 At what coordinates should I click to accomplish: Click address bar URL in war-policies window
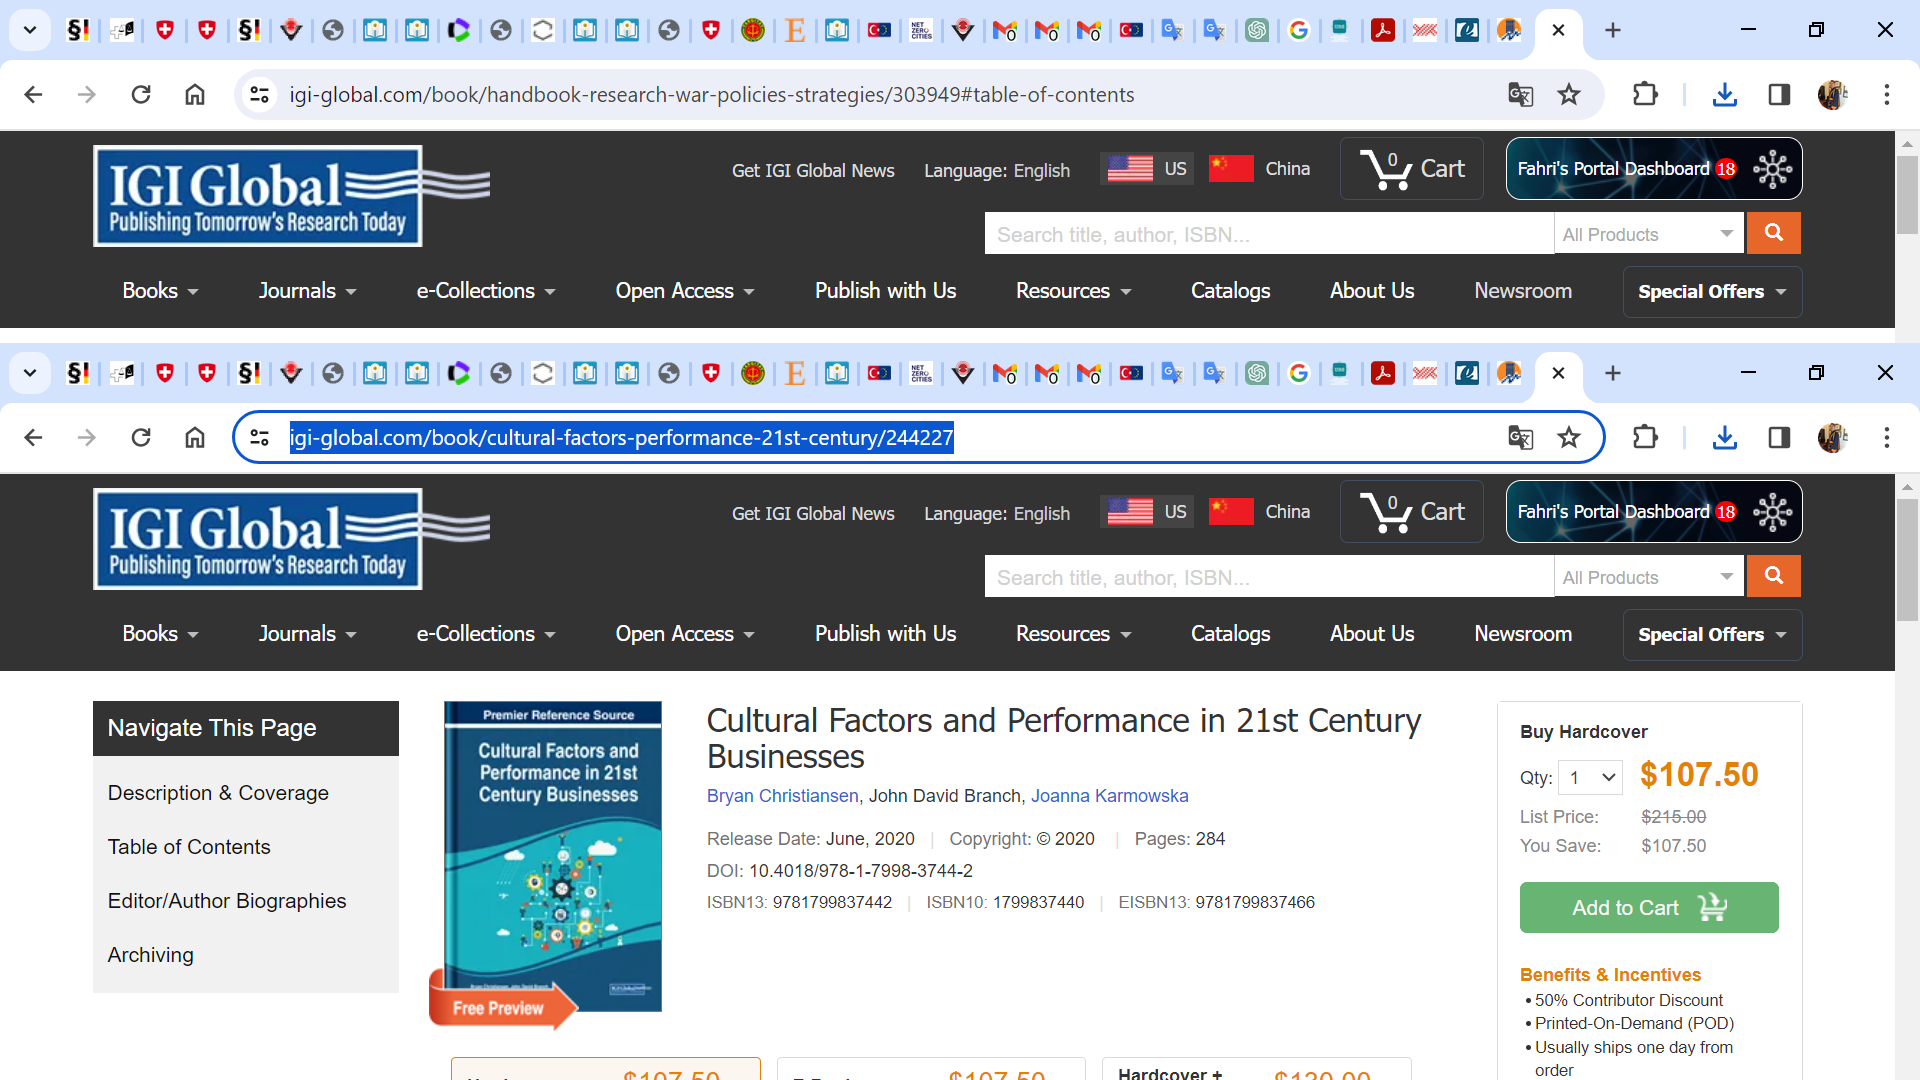click(x=711, y=94)
